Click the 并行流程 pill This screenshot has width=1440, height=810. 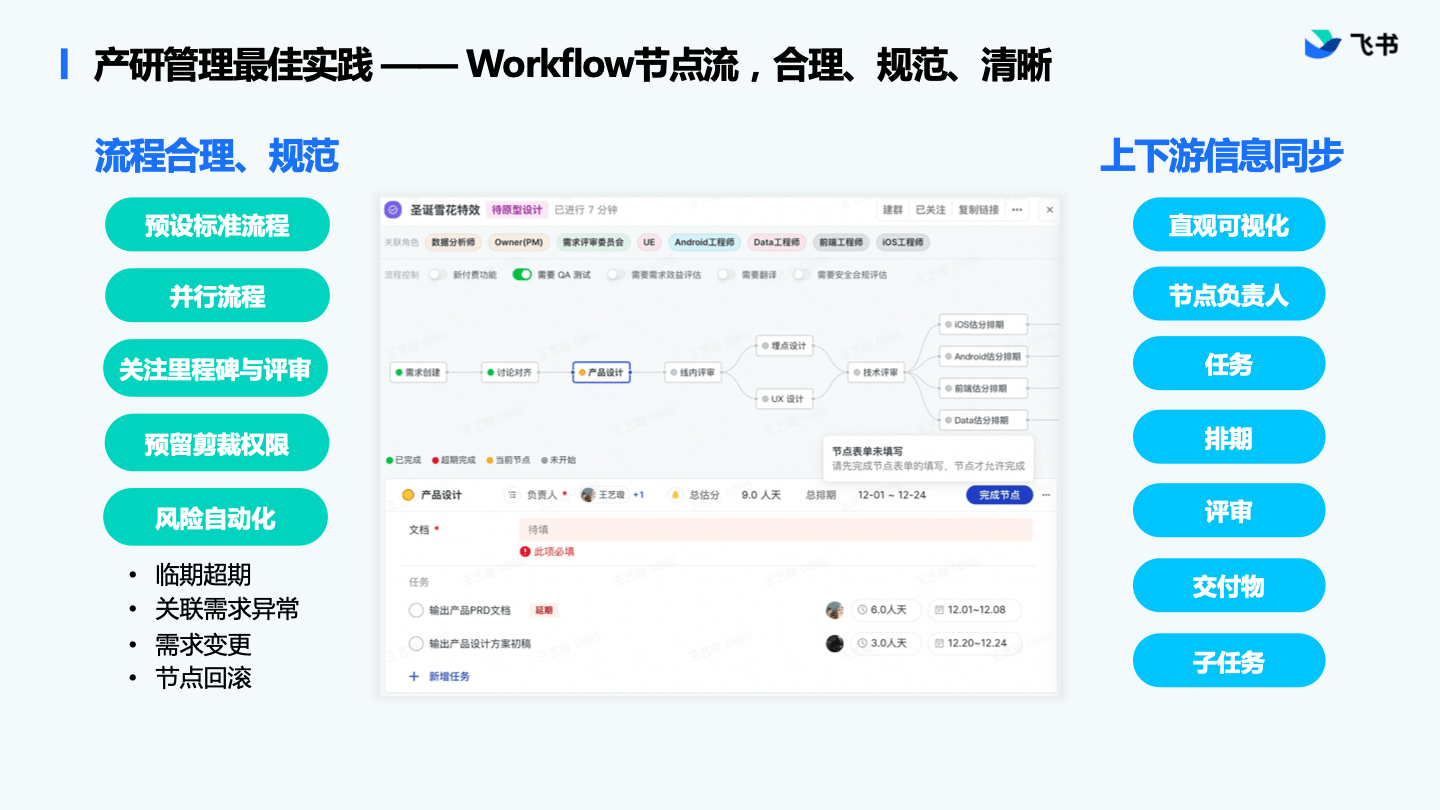click(217, 296)
